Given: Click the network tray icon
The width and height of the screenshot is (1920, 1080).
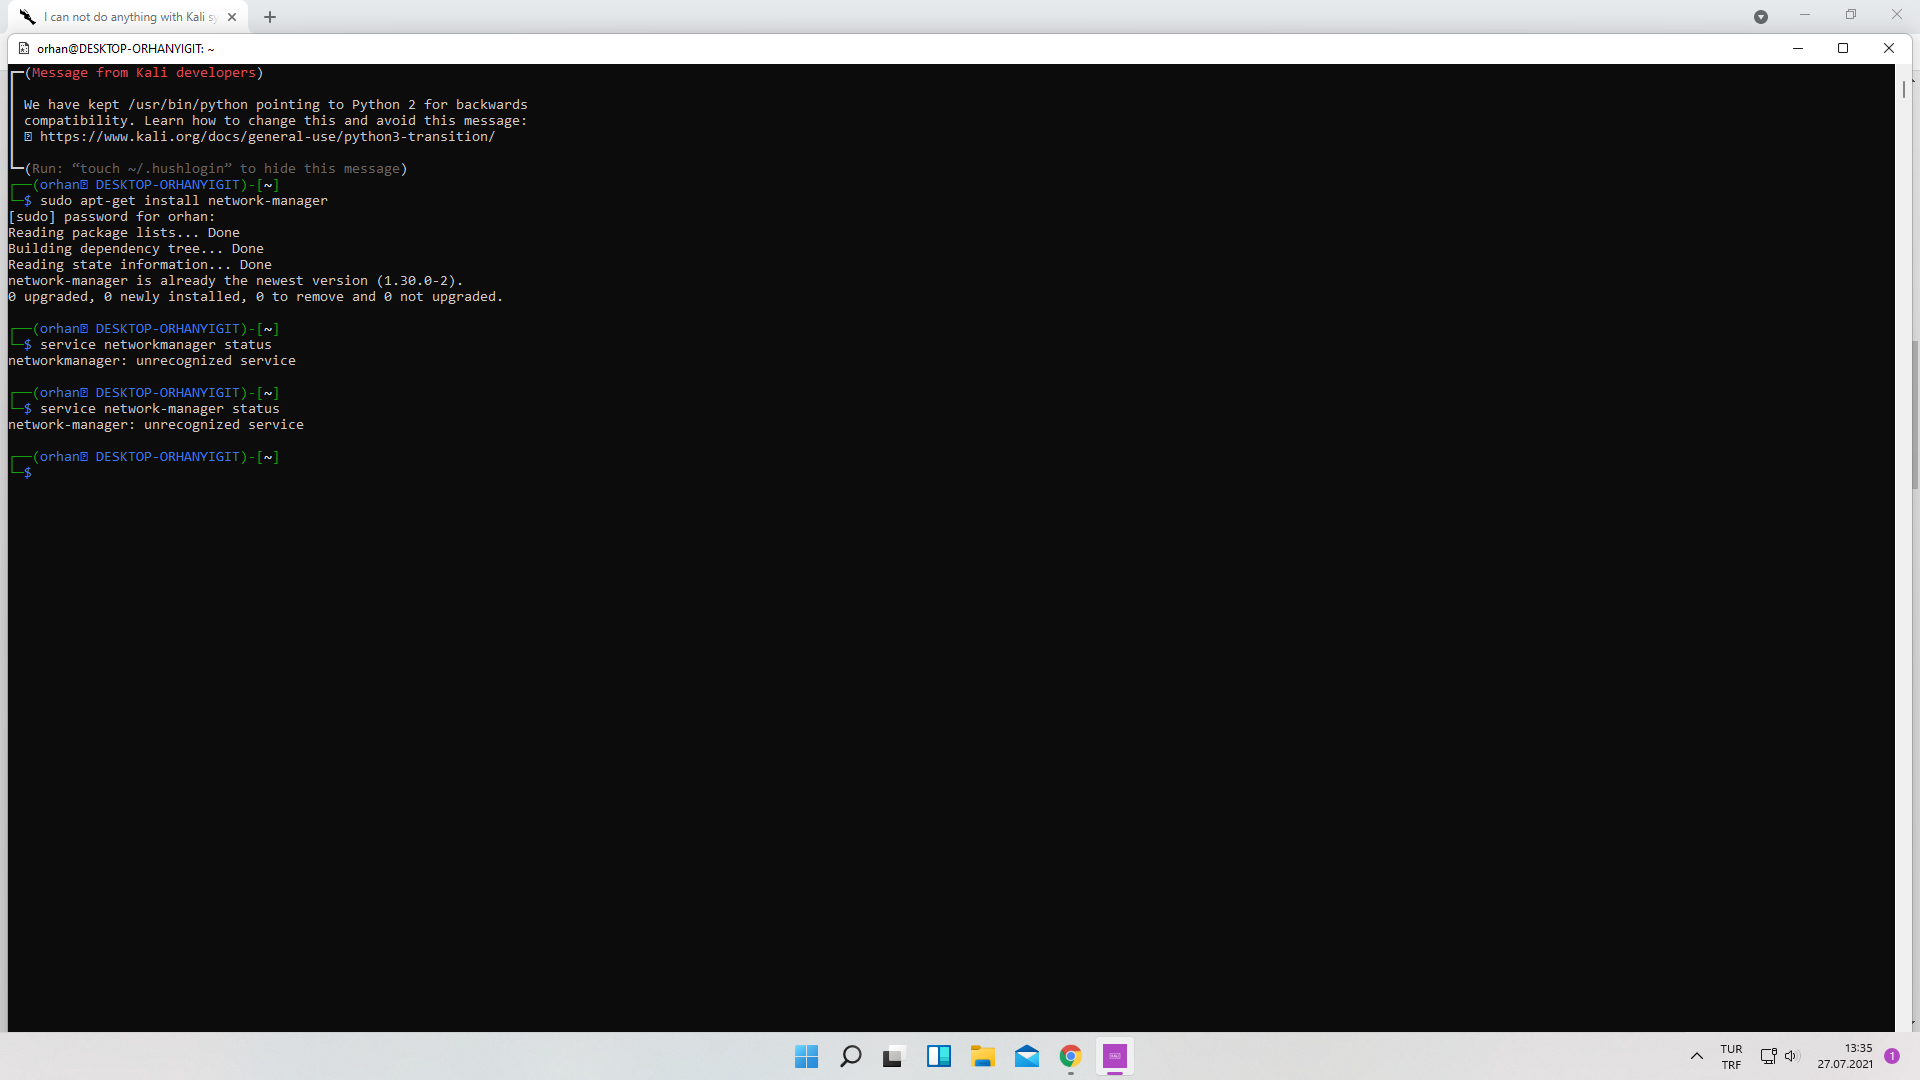Looking at the screenshot, I should [1768, 1056].
